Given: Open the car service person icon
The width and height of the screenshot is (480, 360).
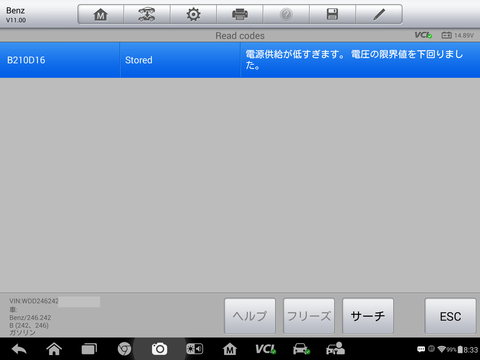Looking at the screenshot, I should 335,349.
